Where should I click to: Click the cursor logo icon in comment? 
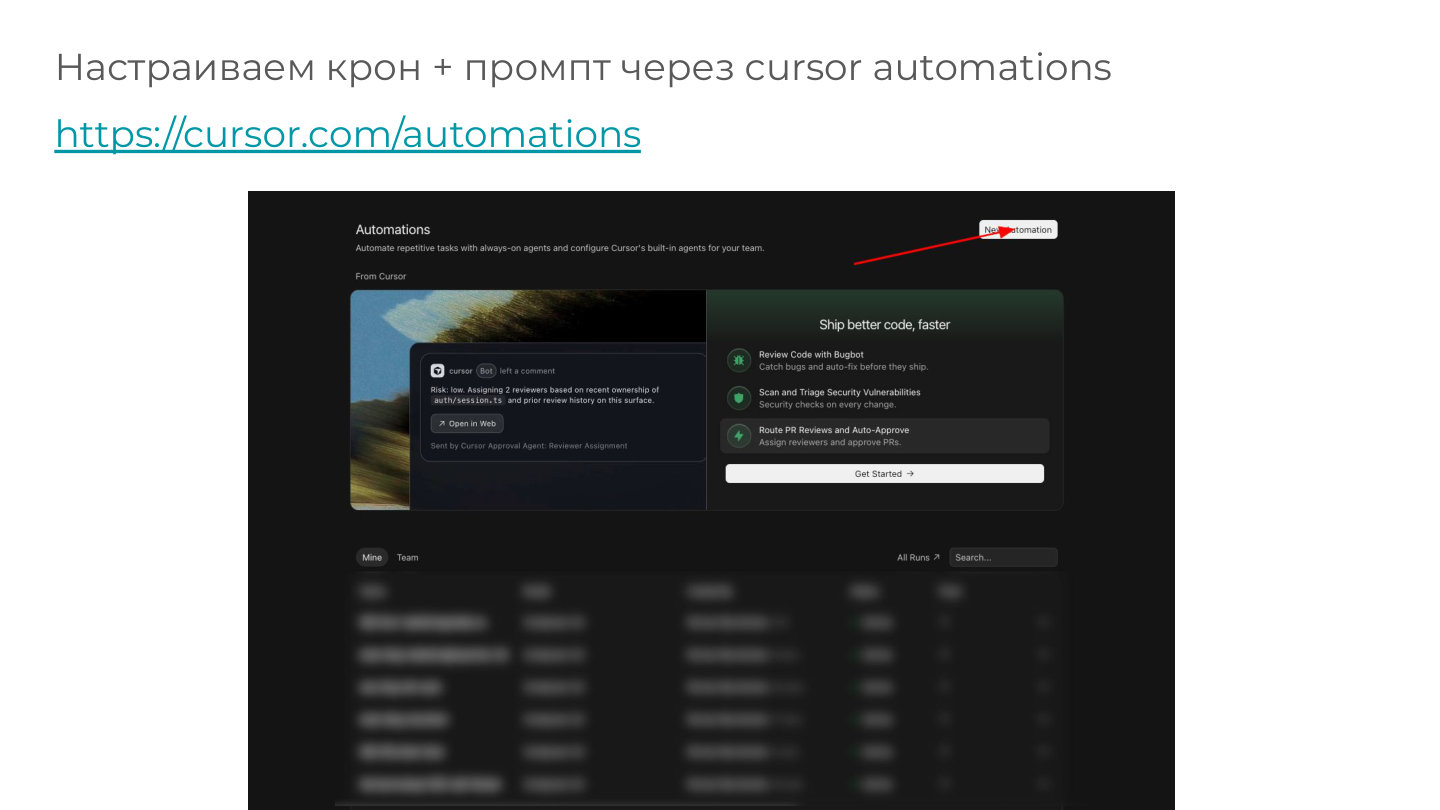(437, 370)
